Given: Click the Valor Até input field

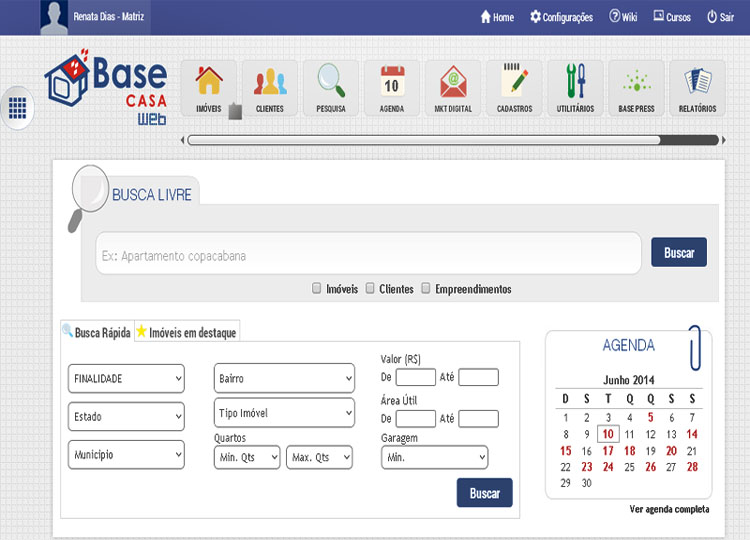Looking at the screenshot, I should pos(478,377).
